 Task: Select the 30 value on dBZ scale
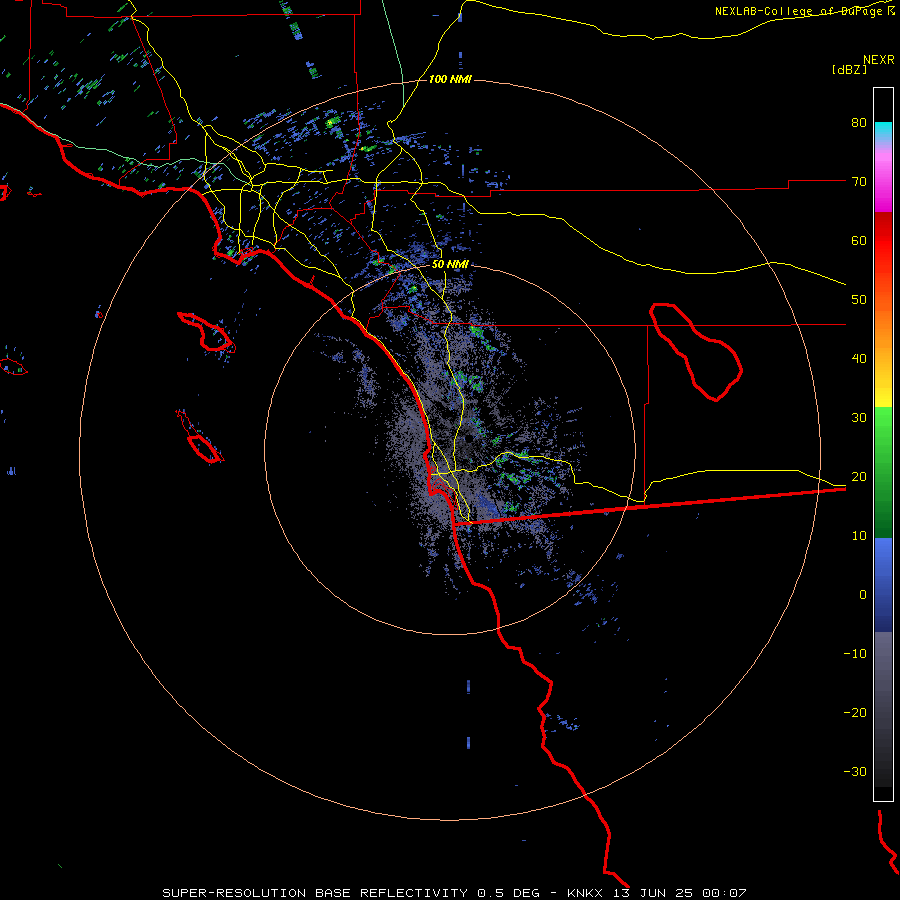859,418
